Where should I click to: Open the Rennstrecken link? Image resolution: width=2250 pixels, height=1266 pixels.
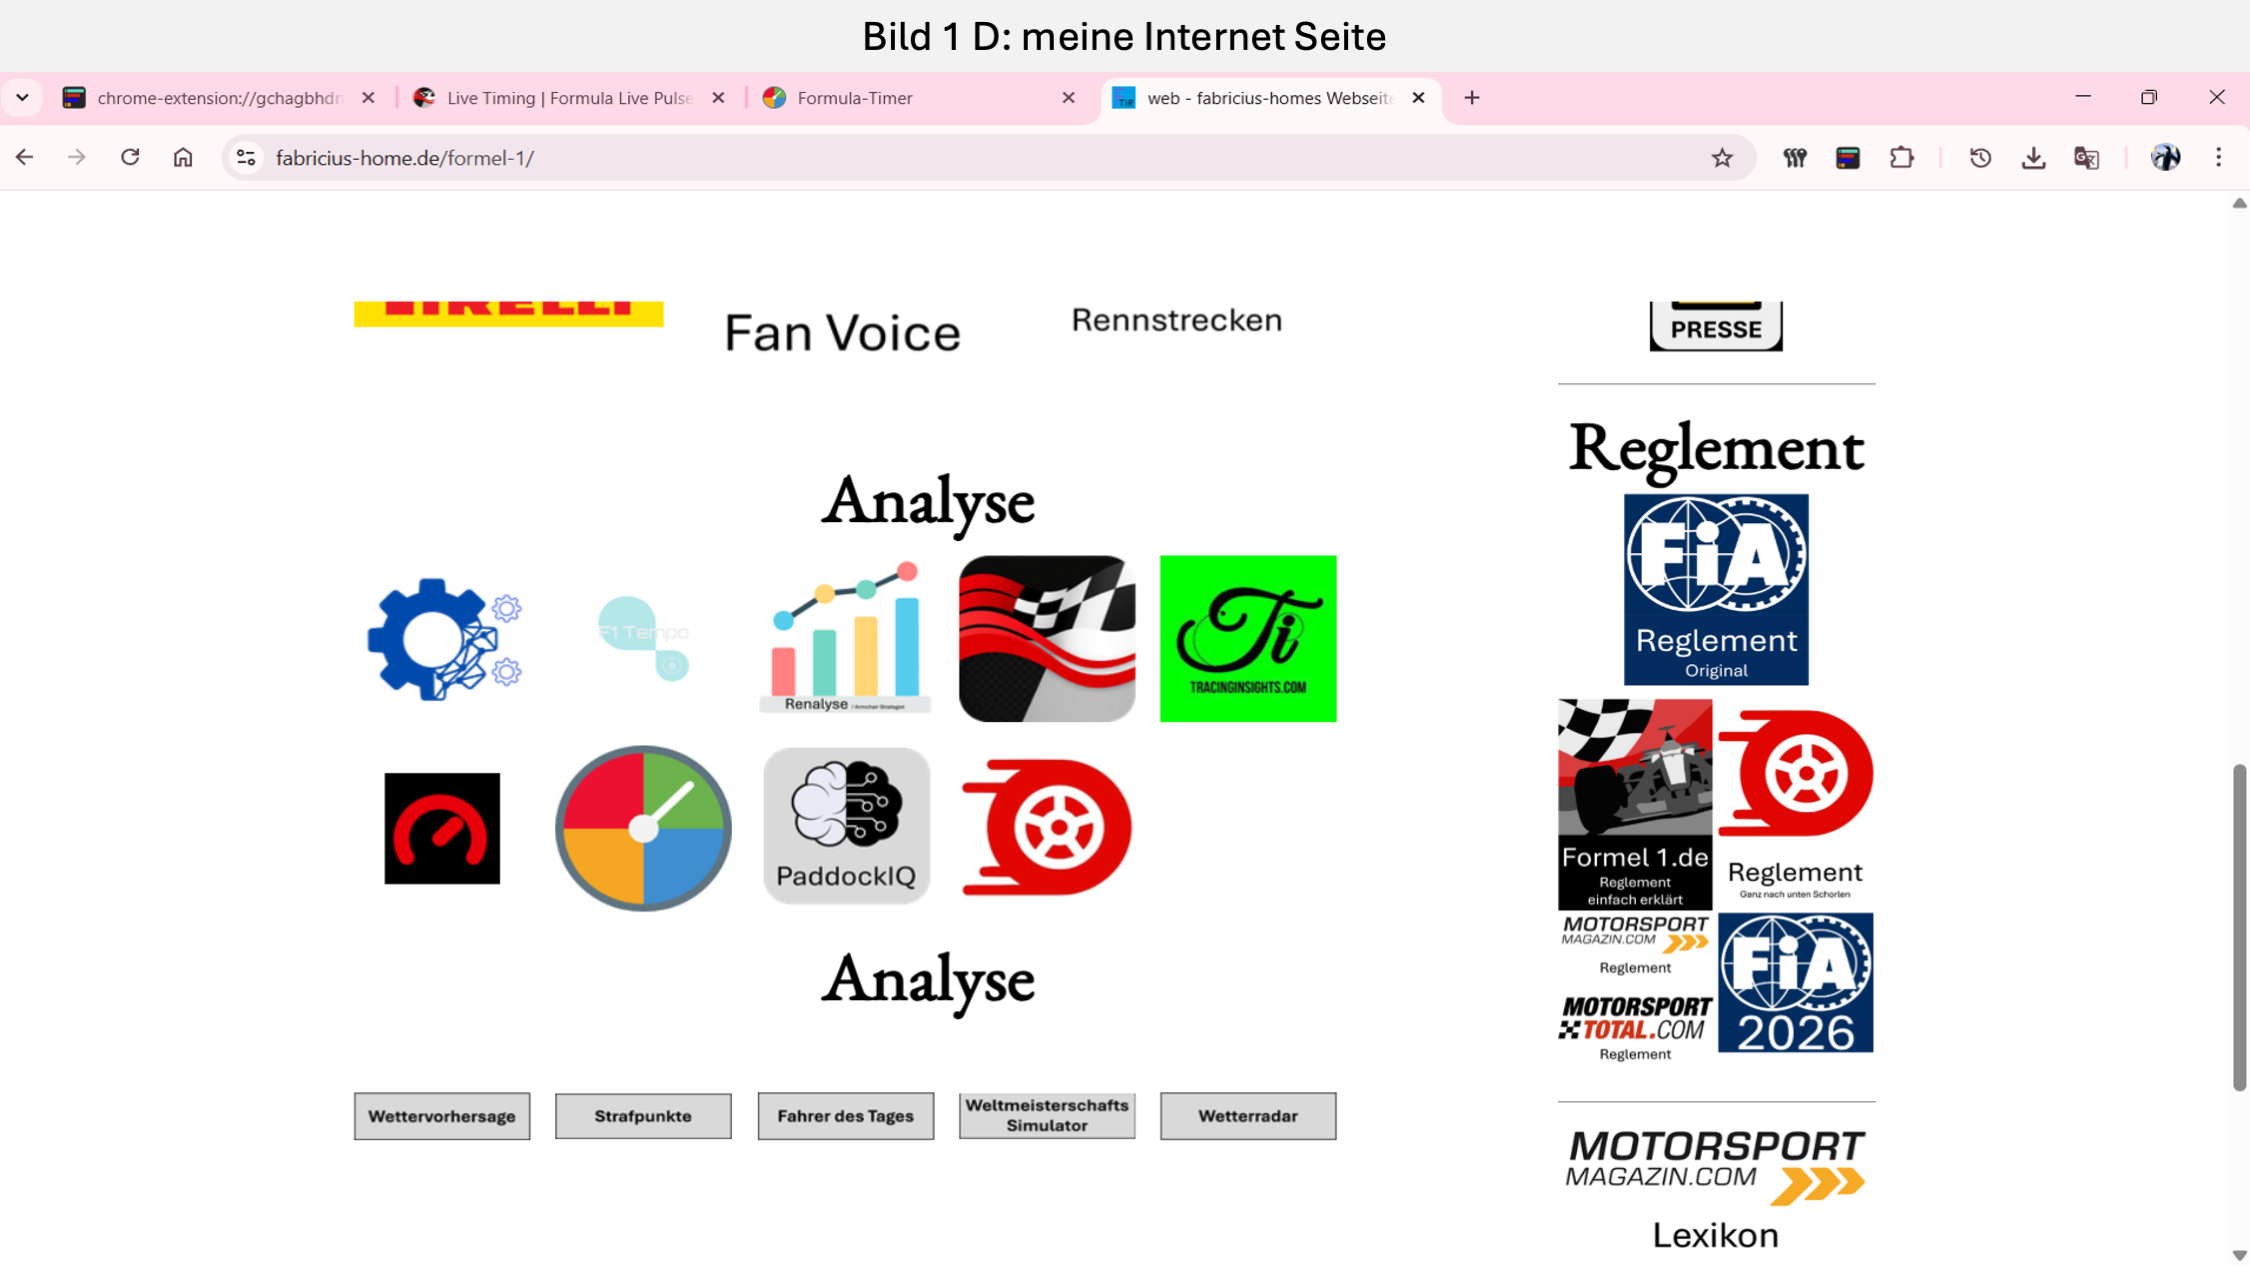tap(1176, 320)
